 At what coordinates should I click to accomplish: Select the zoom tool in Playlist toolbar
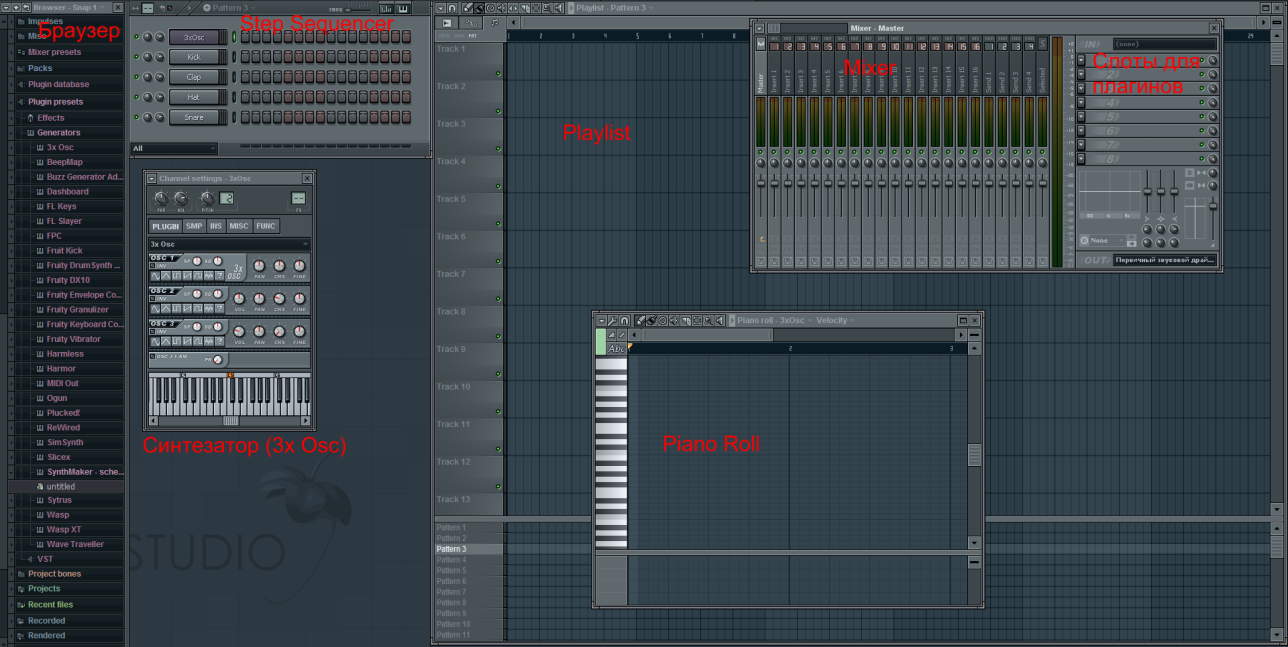point(547,8)
